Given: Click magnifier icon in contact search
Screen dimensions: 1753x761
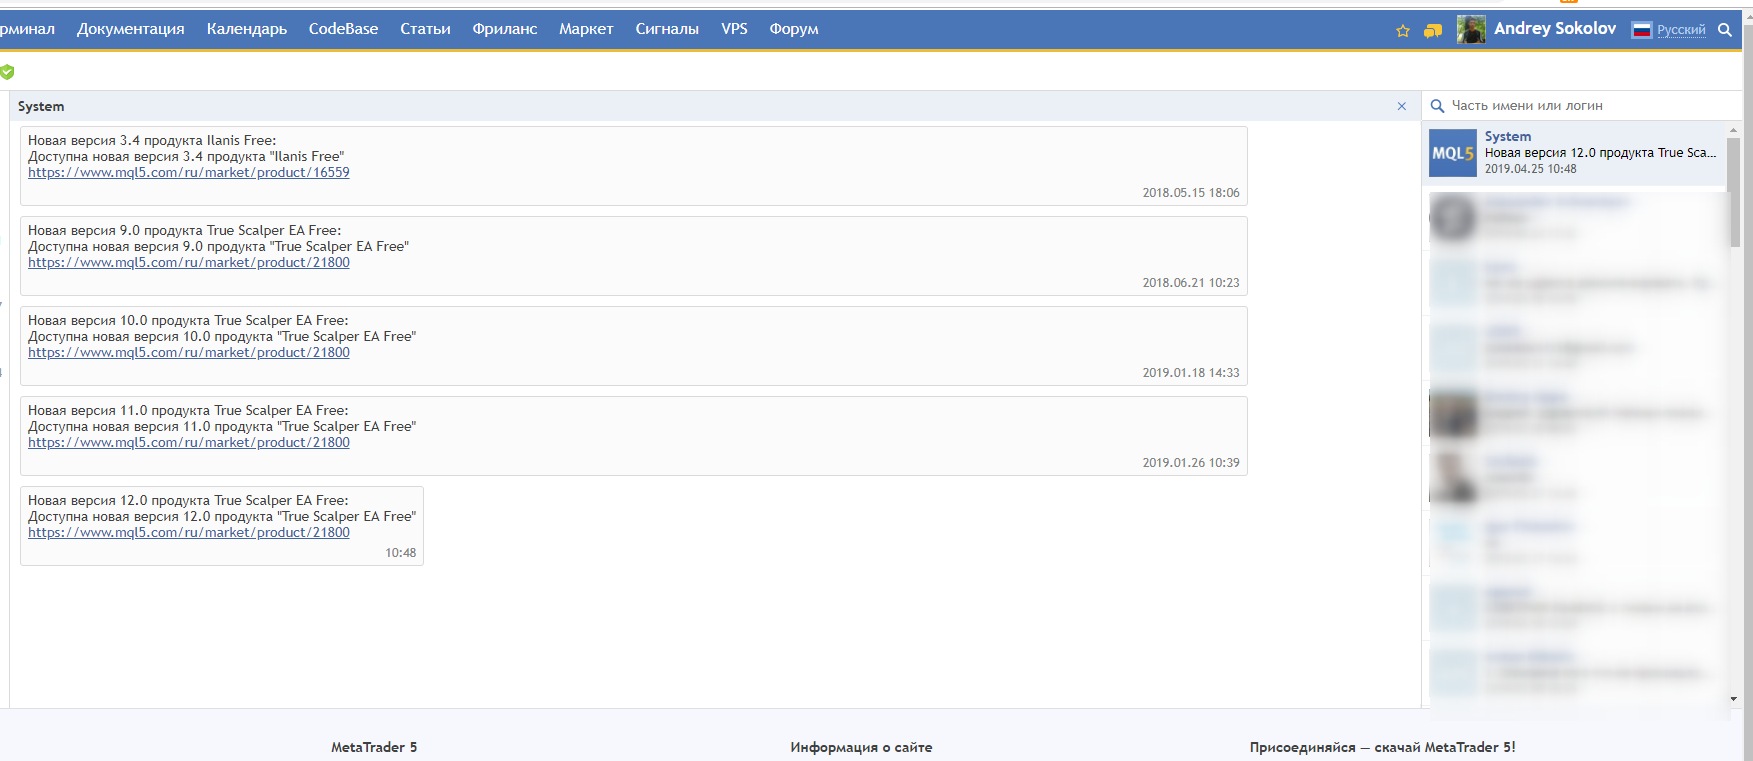Looking at the screenshot, I should 1438,106.
